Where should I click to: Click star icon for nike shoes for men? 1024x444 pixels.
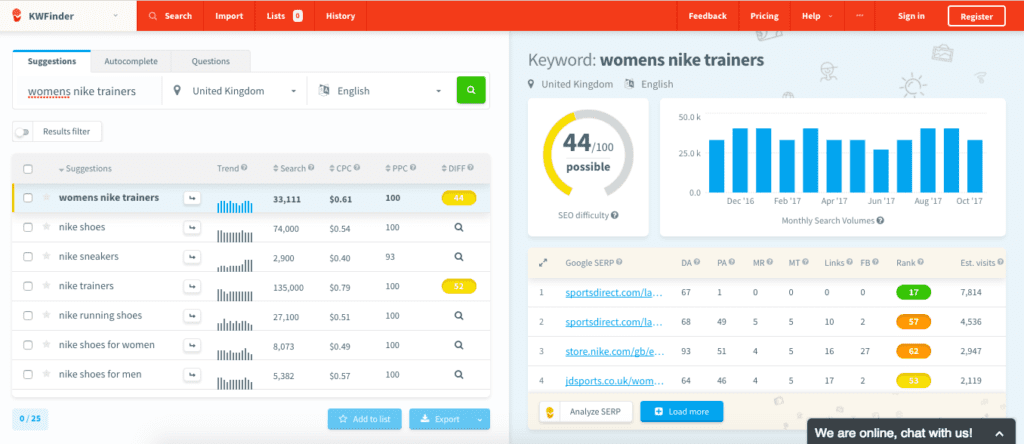click(46, 374)
